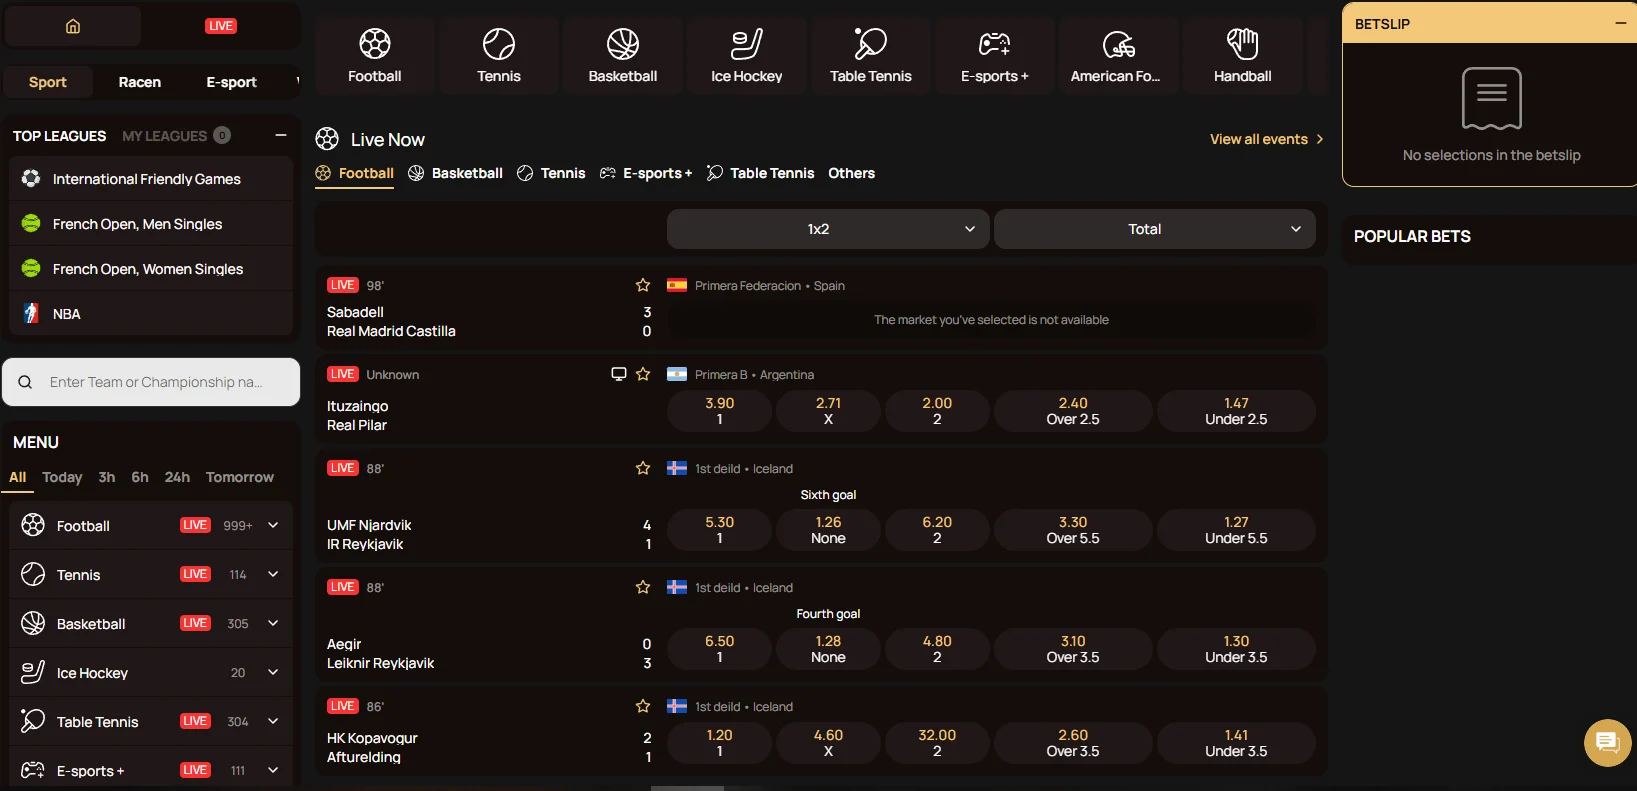Bet 6.50 on Aegir for Fourth goal
The width and height of the screenshot is (1637, 791).
tap(719, 649)
